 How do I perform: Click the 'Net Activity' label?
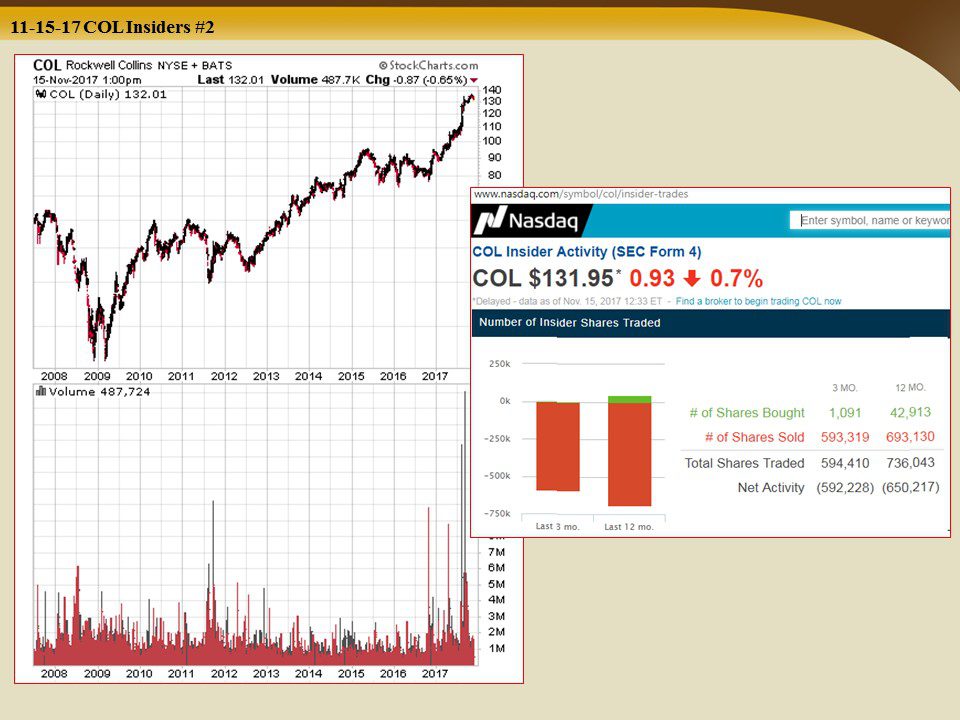pyautogui.click(x=771, y=487)
